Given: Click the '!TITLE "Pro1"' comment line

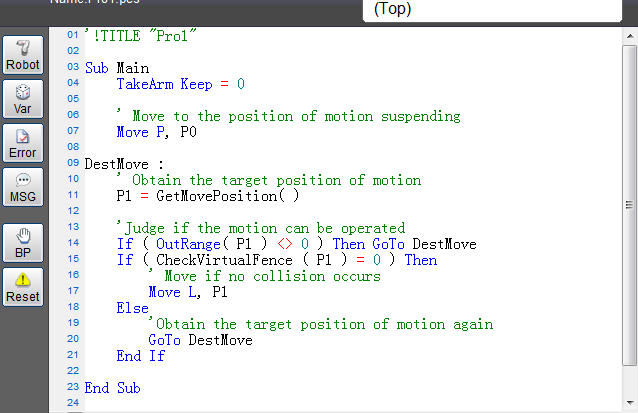Looking at the screenshot, I should click(x=146, y=36).
